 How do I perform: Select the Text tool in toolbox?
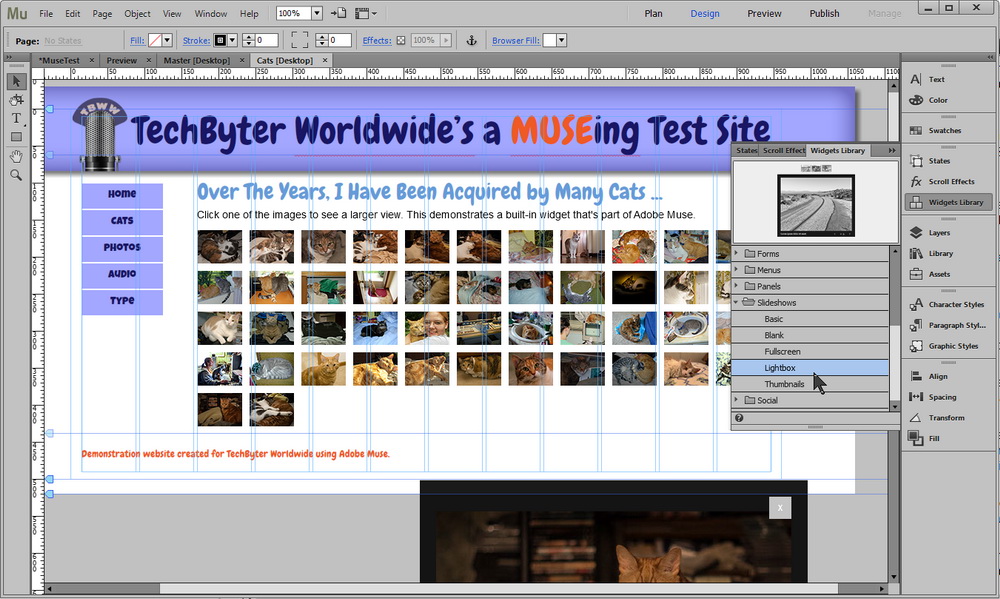click(17, 119)
